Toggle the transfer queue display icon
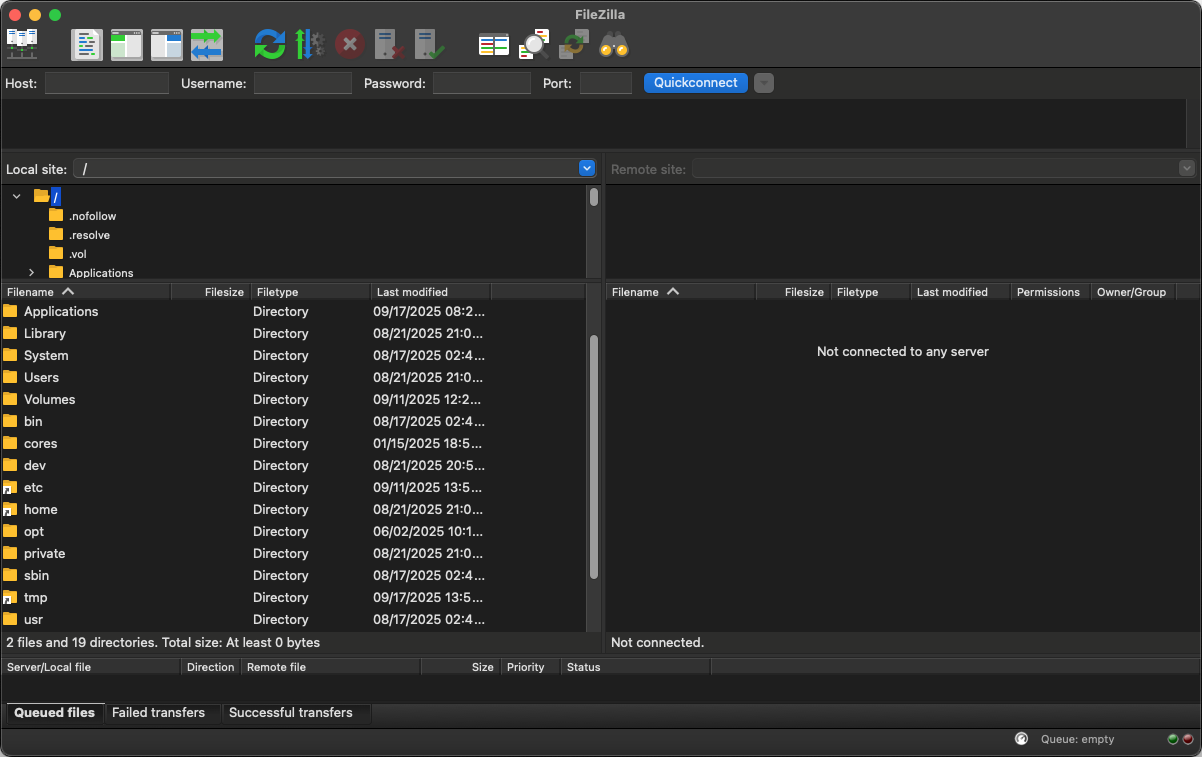This screenshot has height=757, width=1202. point(207,44)
